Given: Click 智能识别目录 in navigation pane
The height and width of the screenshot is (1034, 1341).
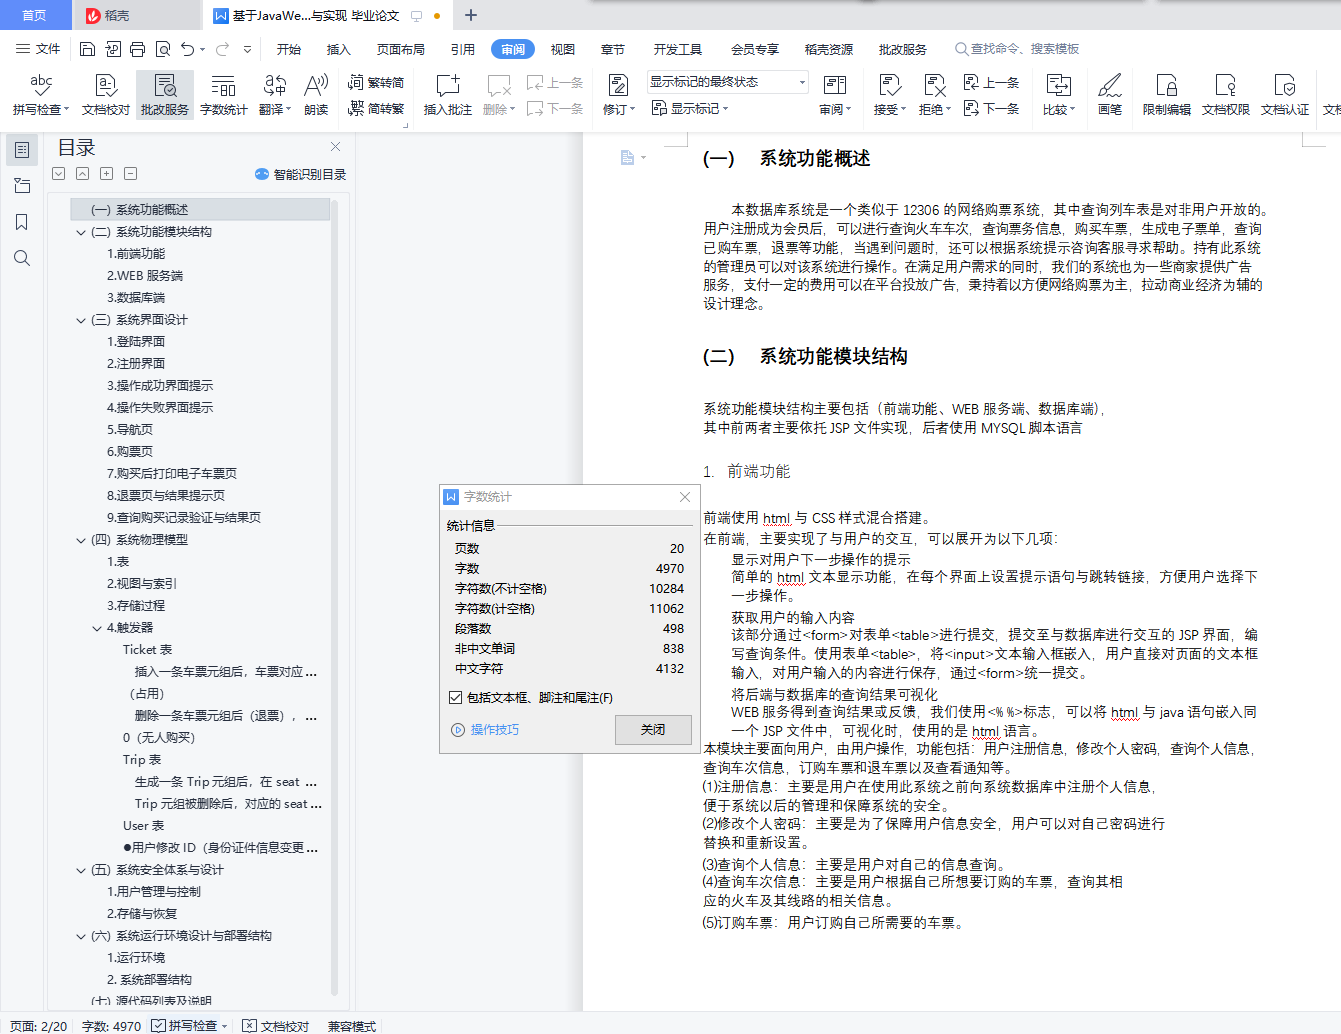Looking at the screenshot, I should (x=301, y=174).
